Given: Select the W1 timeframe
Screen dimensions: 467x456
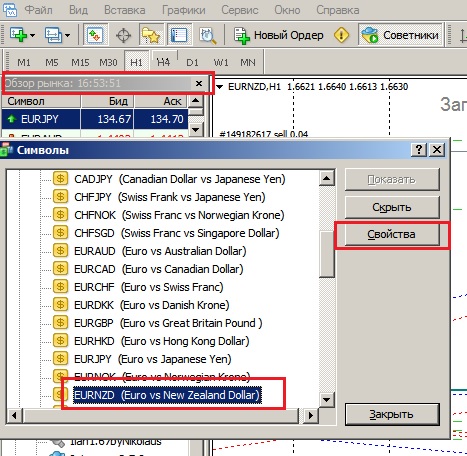Looking at the screenshot, I should tap(221, 62).
